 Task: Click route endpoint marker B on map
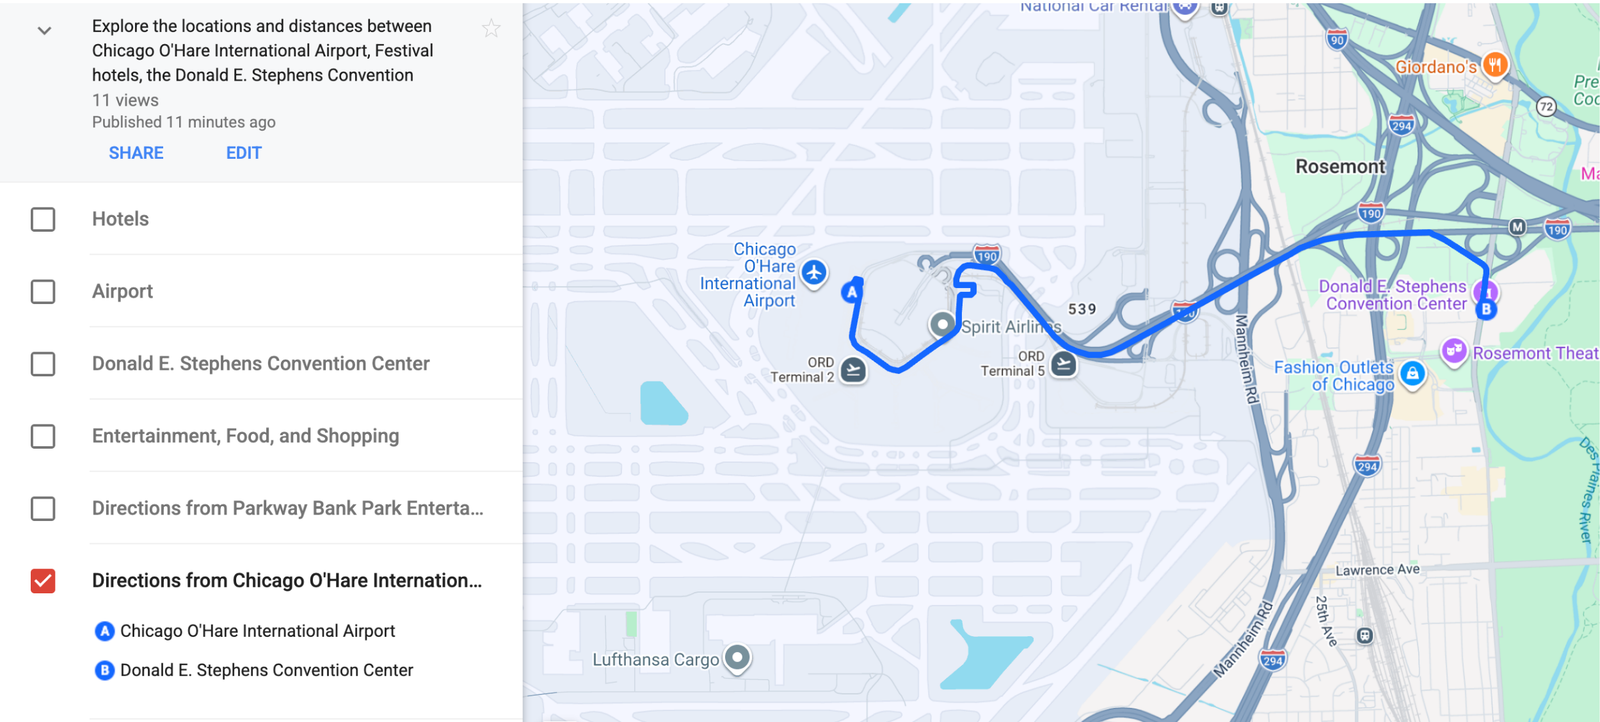coord(1486,309)
